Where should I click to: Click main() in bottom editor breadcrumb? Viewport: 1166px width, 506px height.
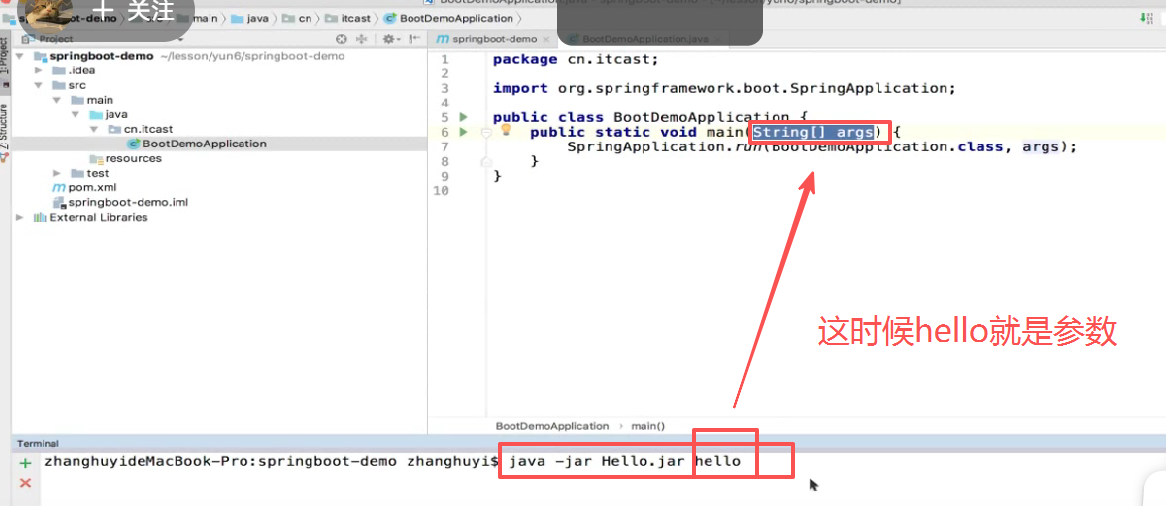[648, 426]
